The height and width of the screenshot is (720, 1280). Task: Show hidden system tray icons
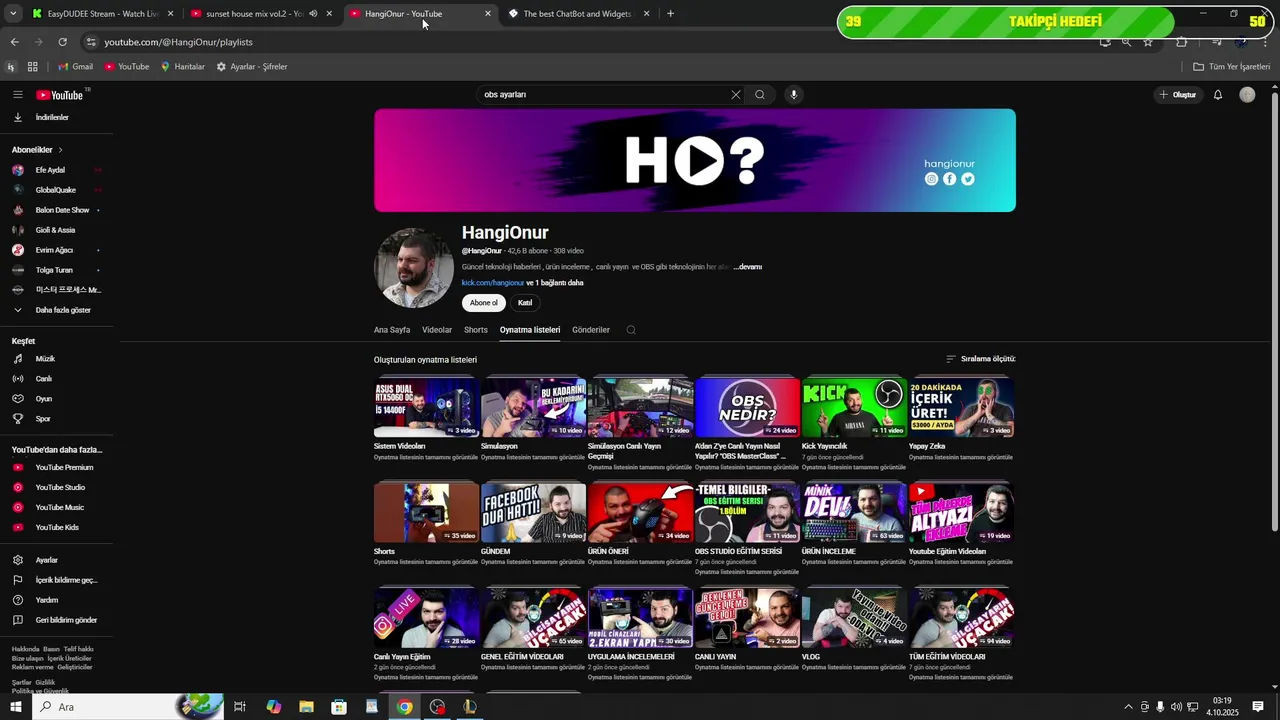(1129, 707)
